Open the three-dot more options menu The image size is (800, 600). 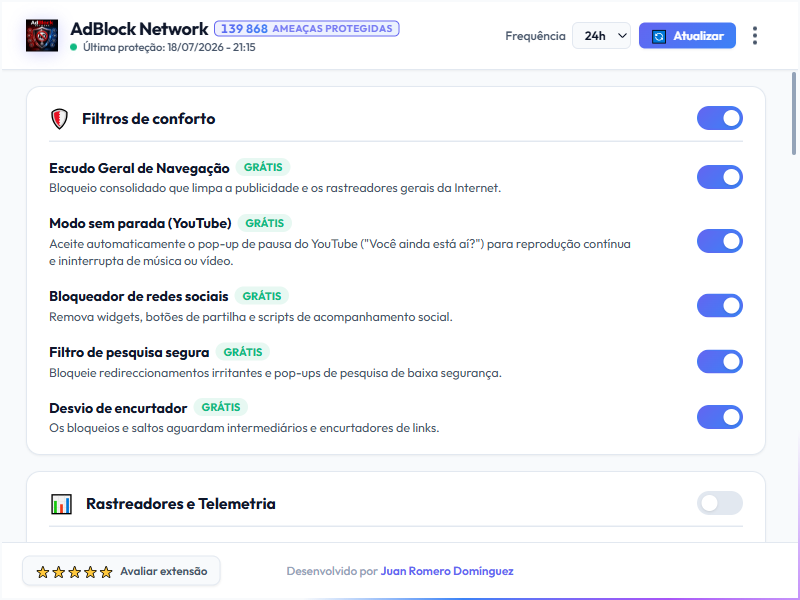(755, 36)
